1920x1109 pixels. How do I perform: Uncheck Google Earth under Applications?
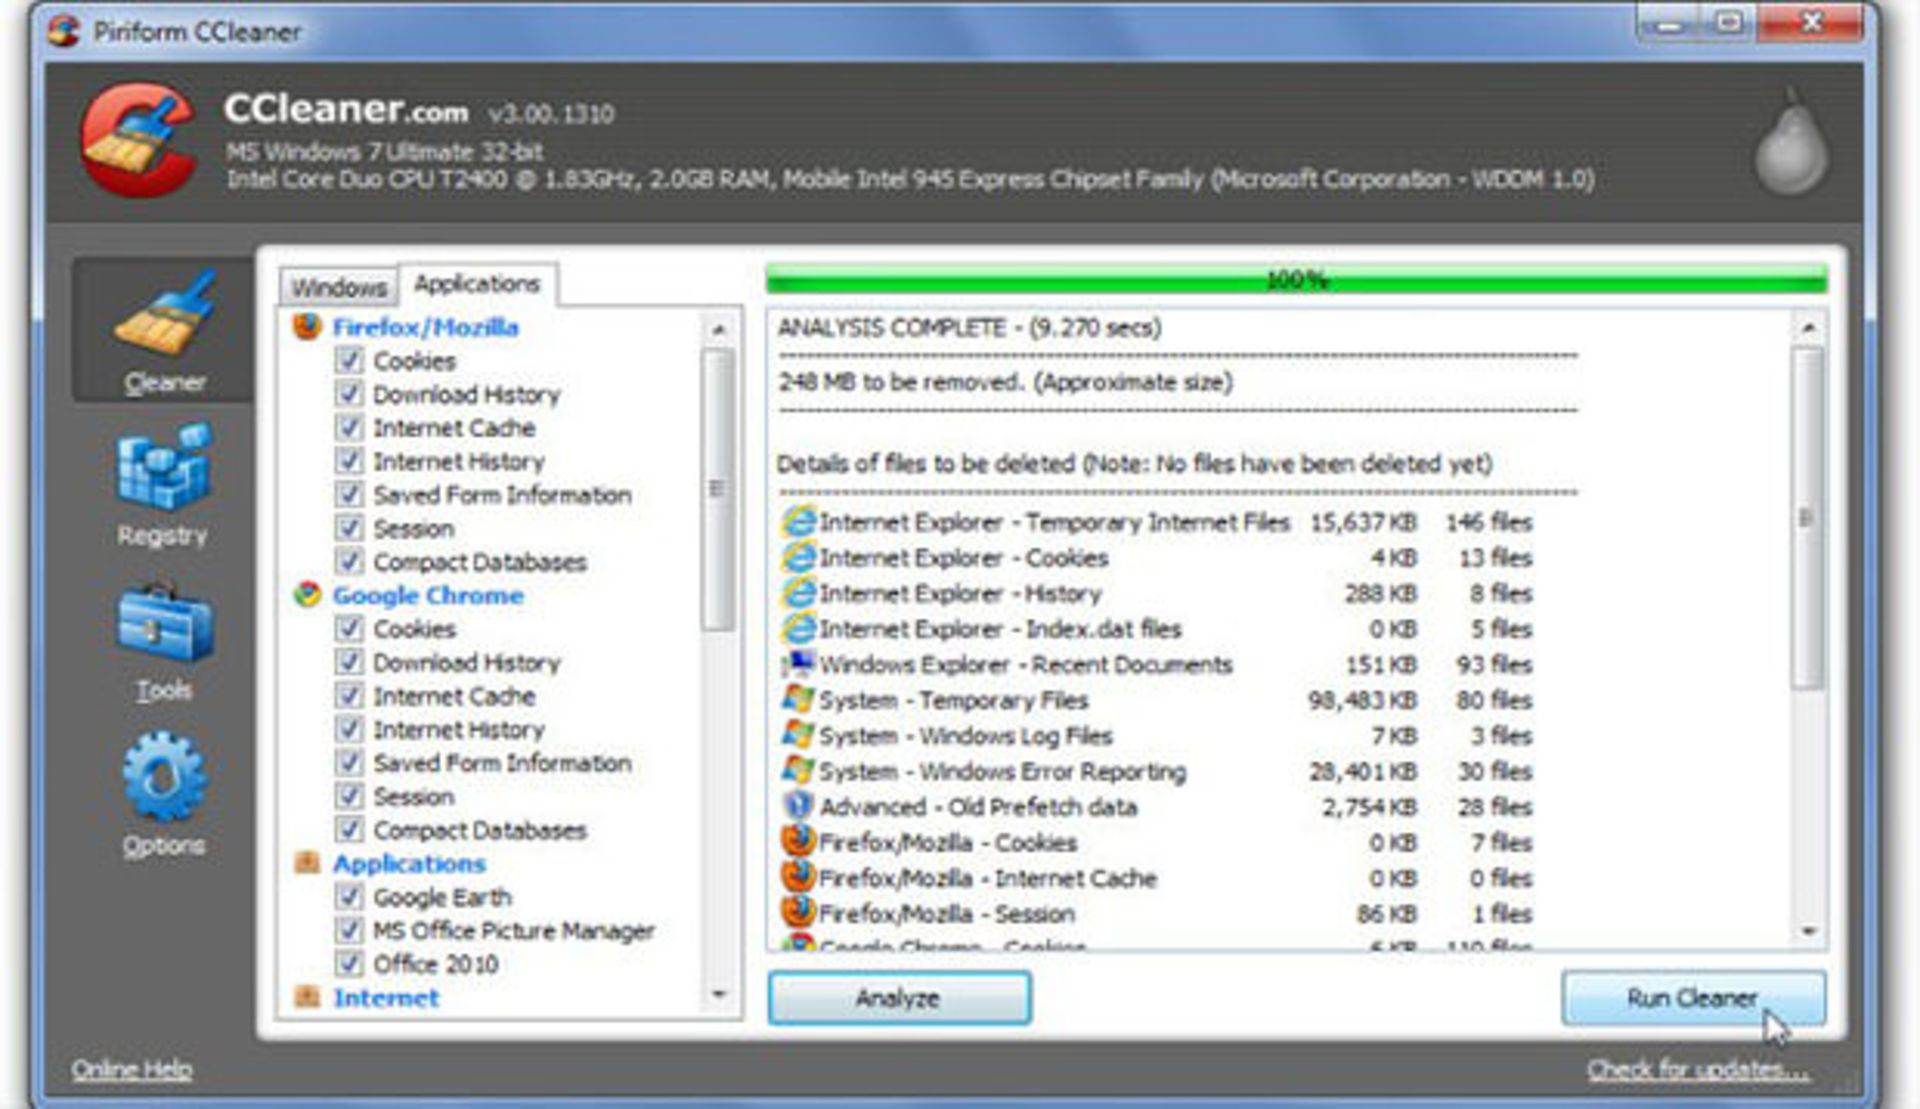(x=350, y=898)
